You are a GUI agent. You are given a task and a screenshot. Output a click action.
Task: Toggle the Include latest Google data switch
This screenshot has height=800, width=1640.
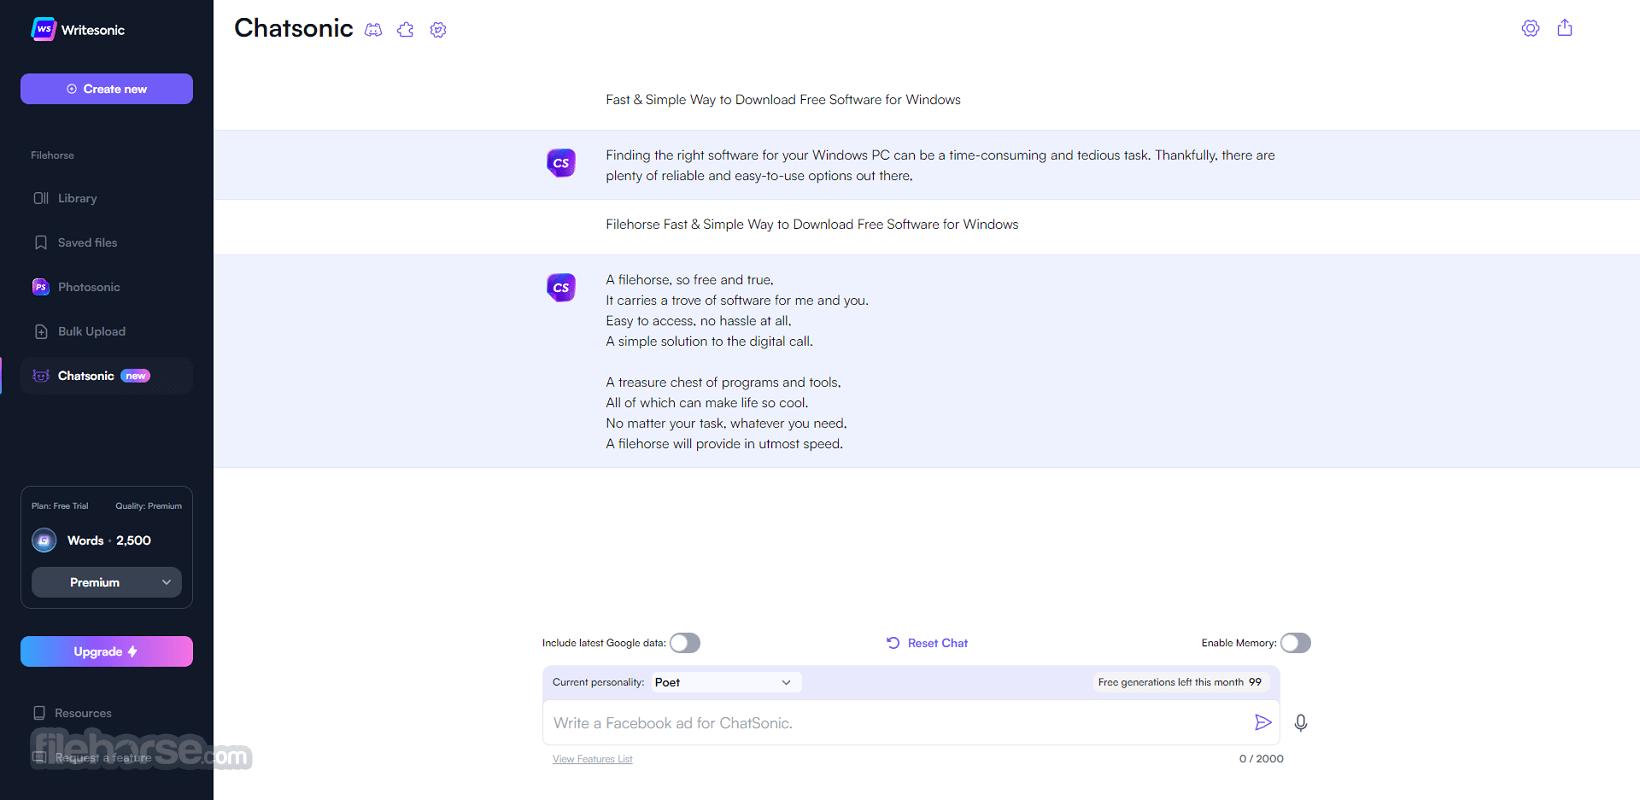coord(685,643)
